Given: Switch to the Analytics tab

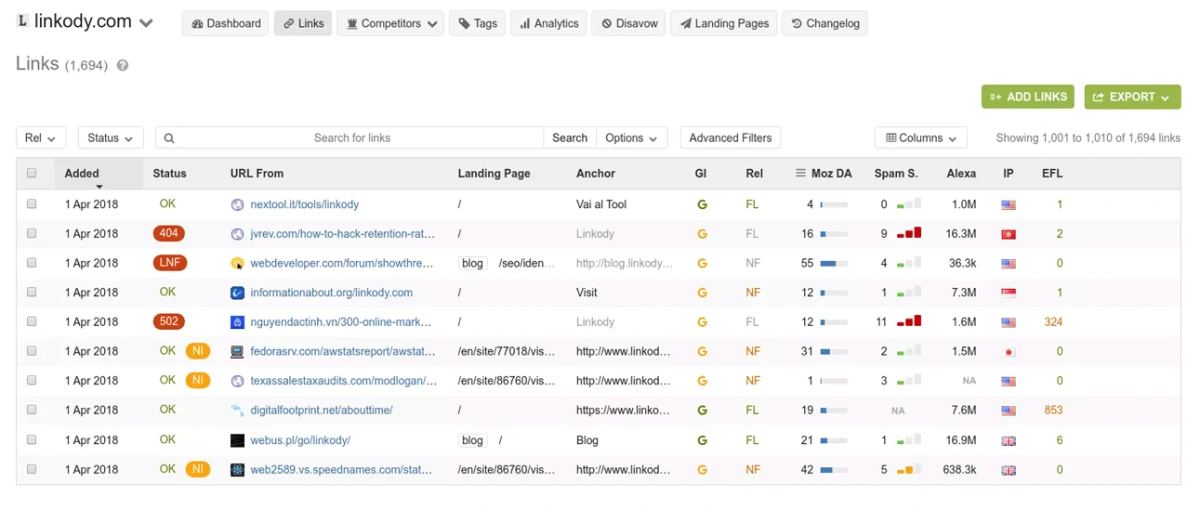Looking at the screenshot, I should pyautogui.click(x=549, y=23).
